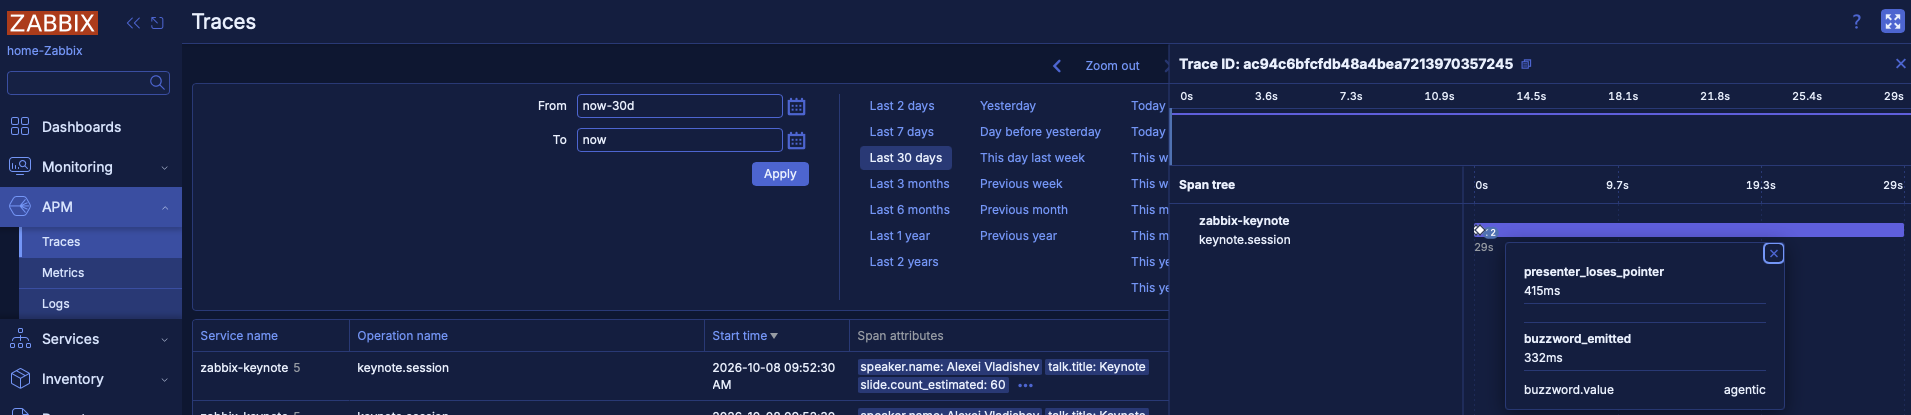This screenshot has height=415, width=1911.
Task: Hide the sidebar using the arrow-box icon
Action: (157, 23)
